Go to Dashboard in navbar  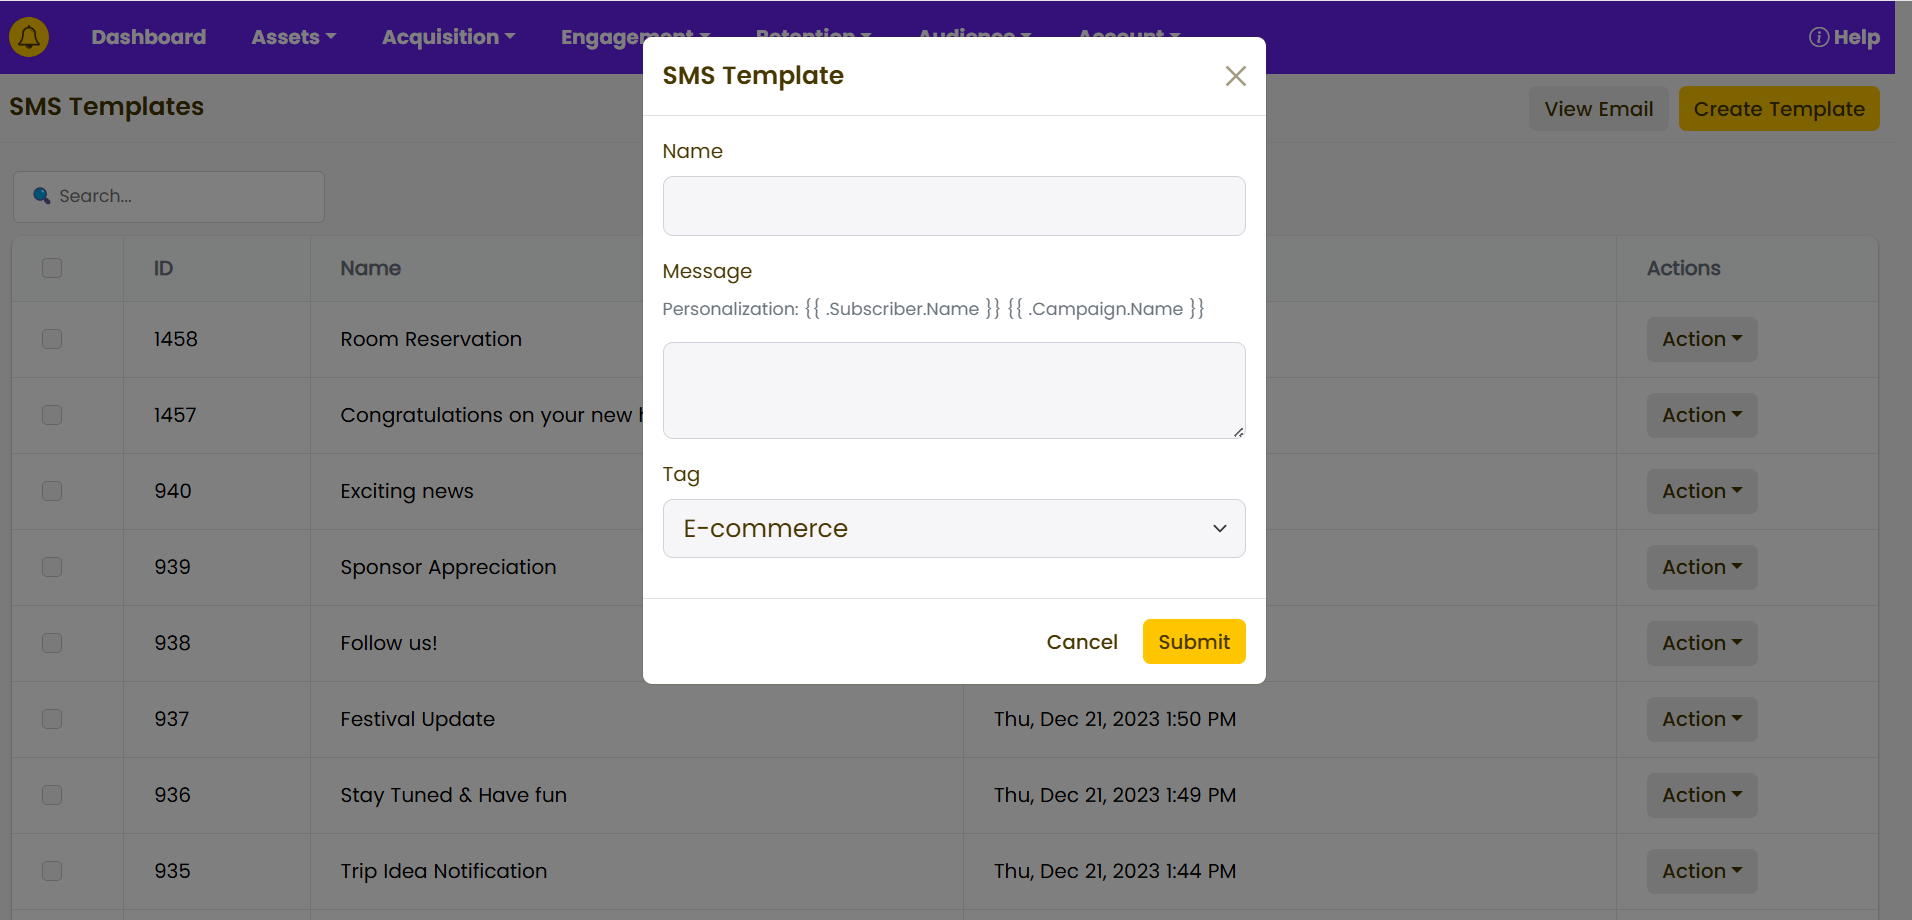pos(149,37)
